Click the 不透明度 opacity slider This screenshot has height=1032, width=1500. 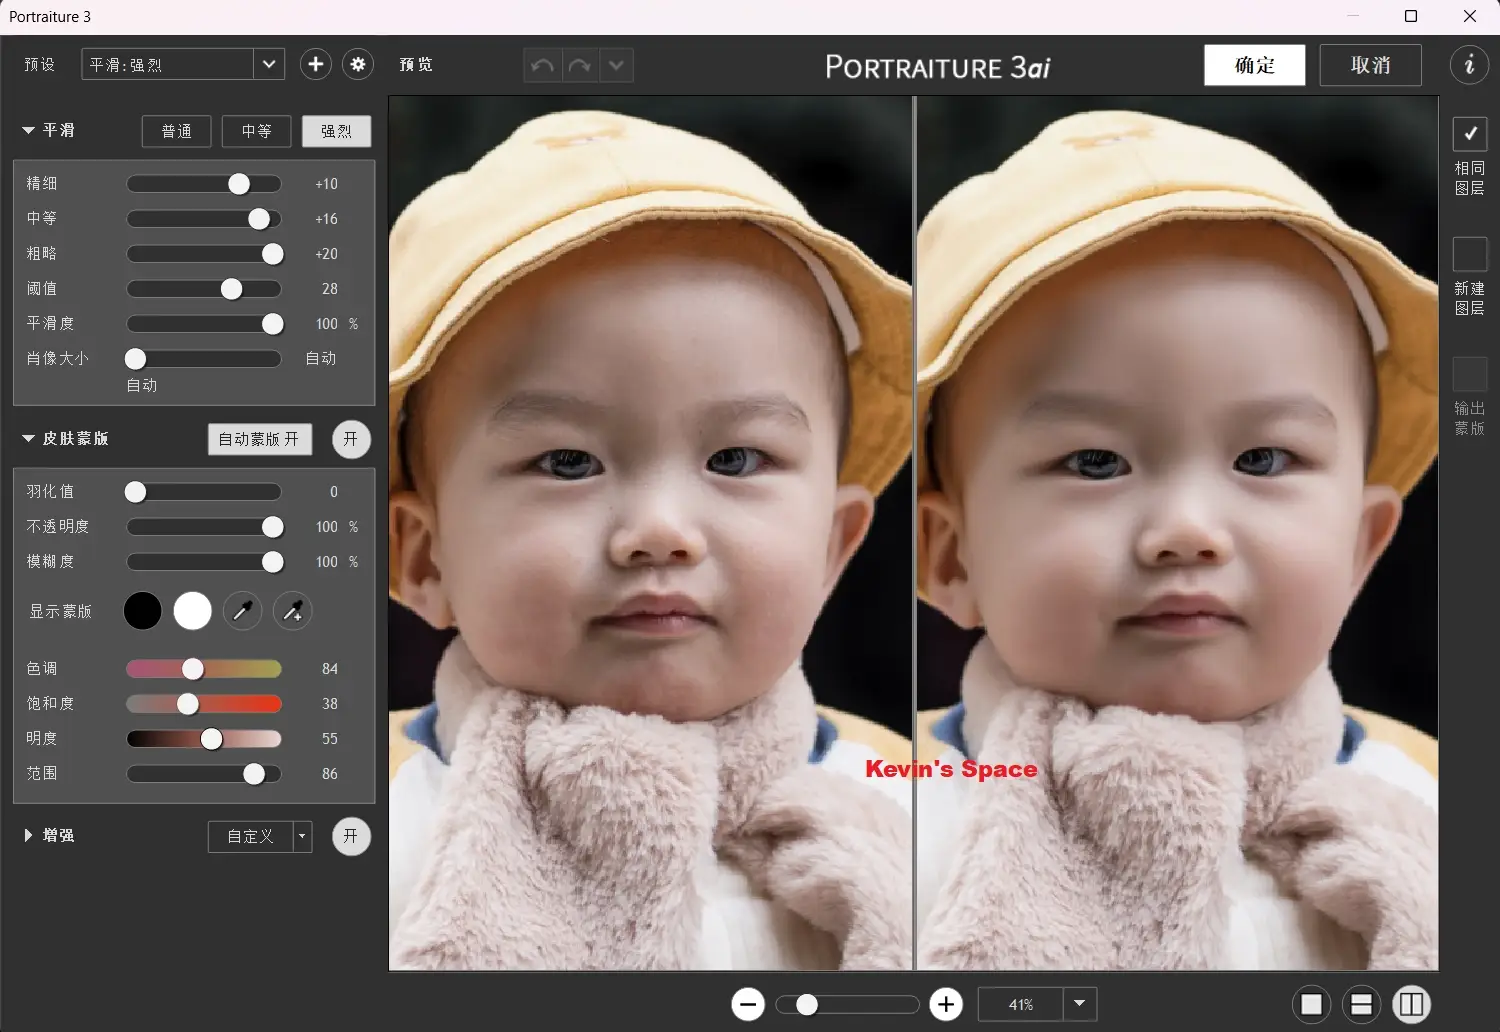click(x=204, y=527)
